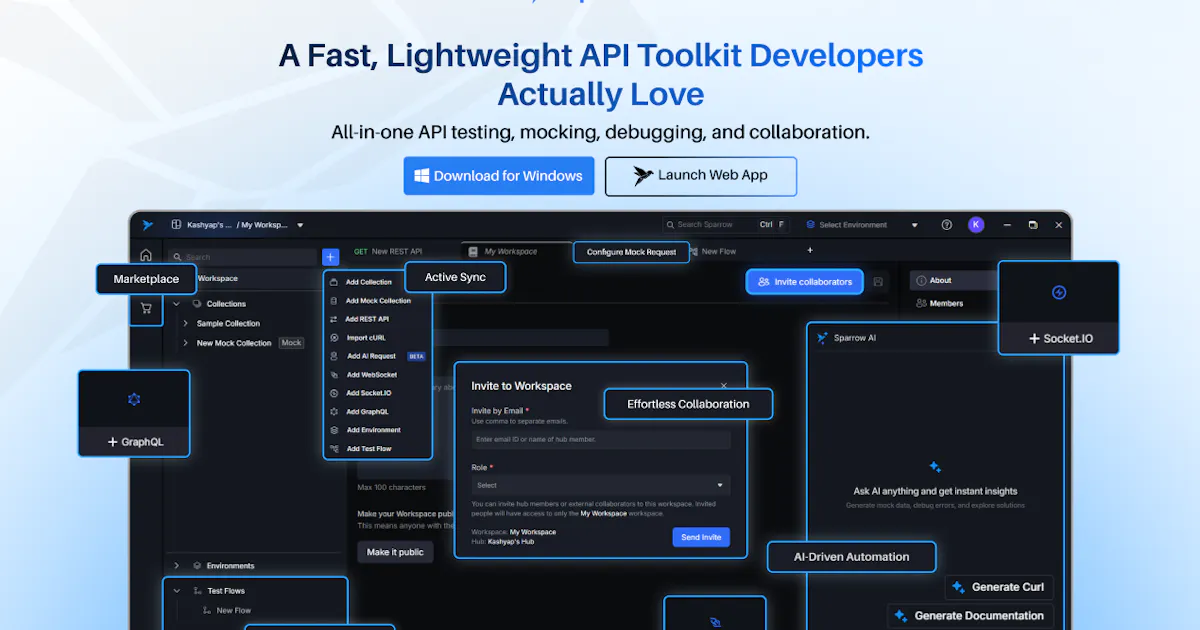Collapse the Test Flows section

coord(177,591)
